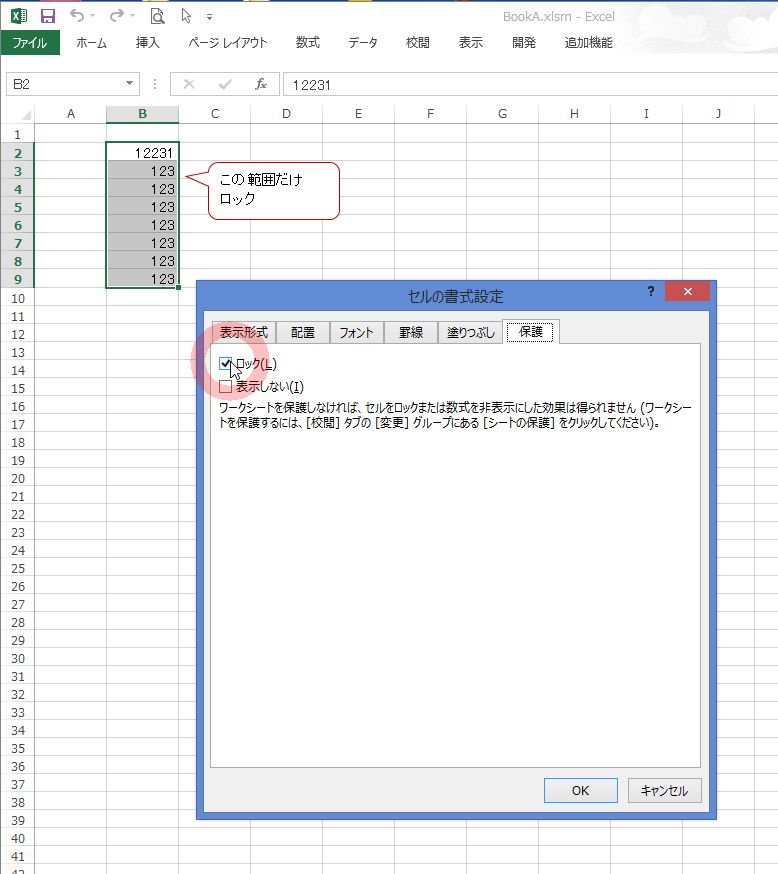Open the 校閲 ribbon tab
778x874 pixels.
pyautogui.click(x=417, y=43)
